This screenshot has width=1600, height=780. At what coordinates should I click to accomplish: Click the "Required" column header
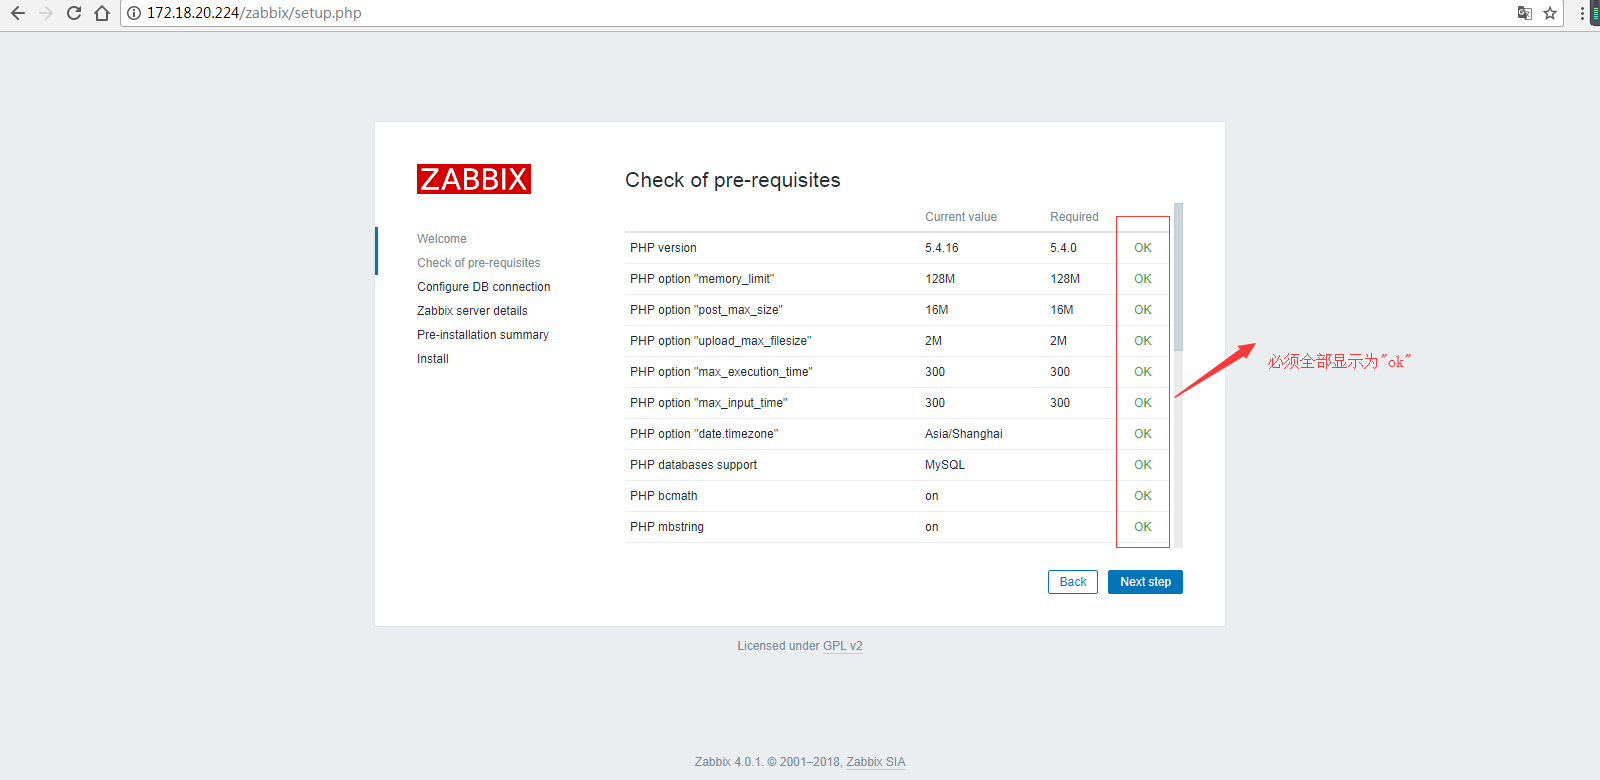tap(1074, 217)
